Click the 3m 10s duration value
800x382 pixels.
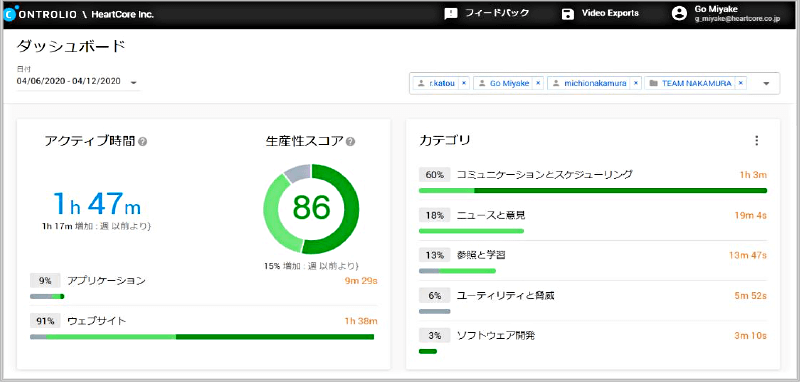pyautogui.click(x=750, y=336)
